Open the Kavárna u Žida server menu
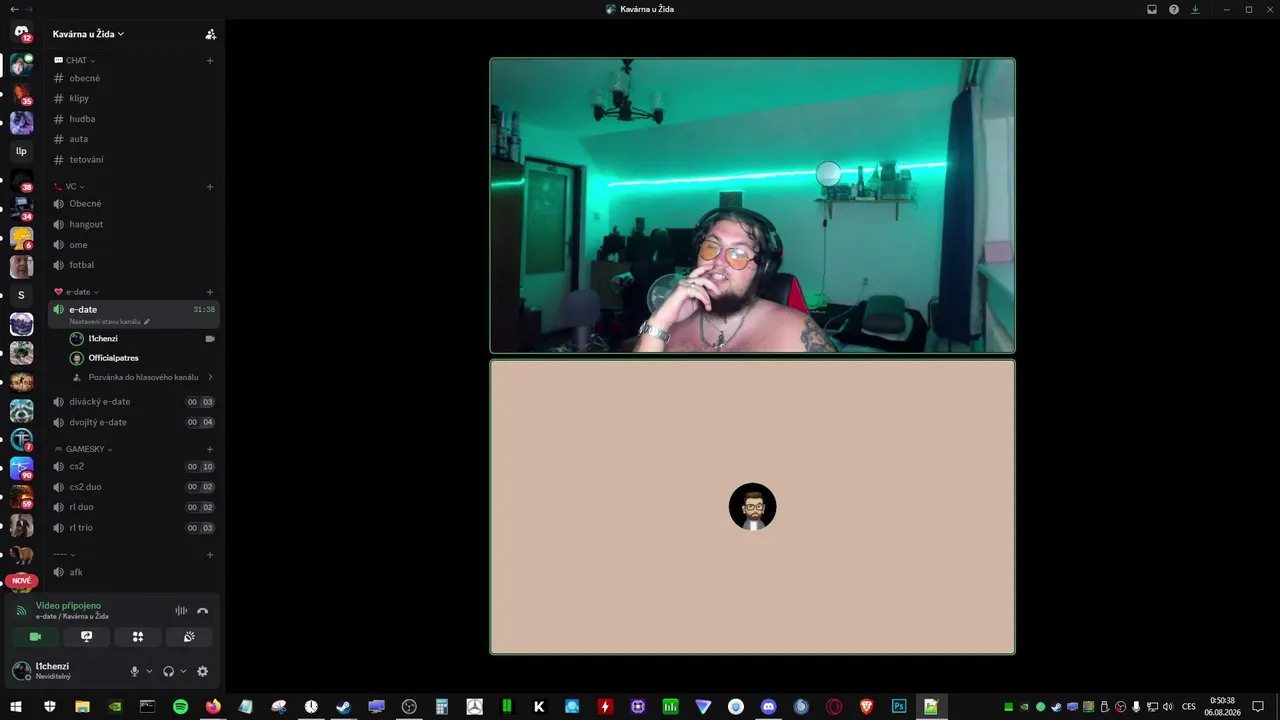Image resolution: width=1280 pixels, height=720 pixels. pyautogui.click(x=88, y=34)
